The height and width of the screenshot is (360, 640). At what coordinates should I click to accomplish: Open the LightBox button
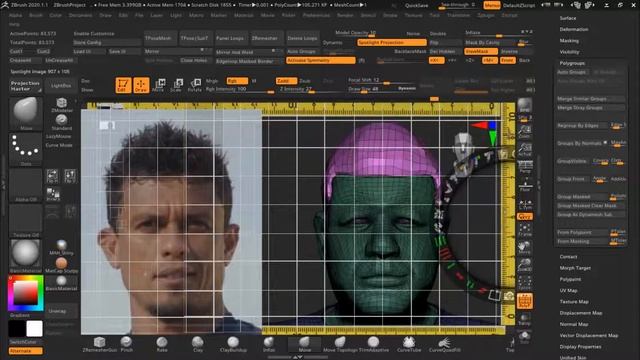coord(61,86)
